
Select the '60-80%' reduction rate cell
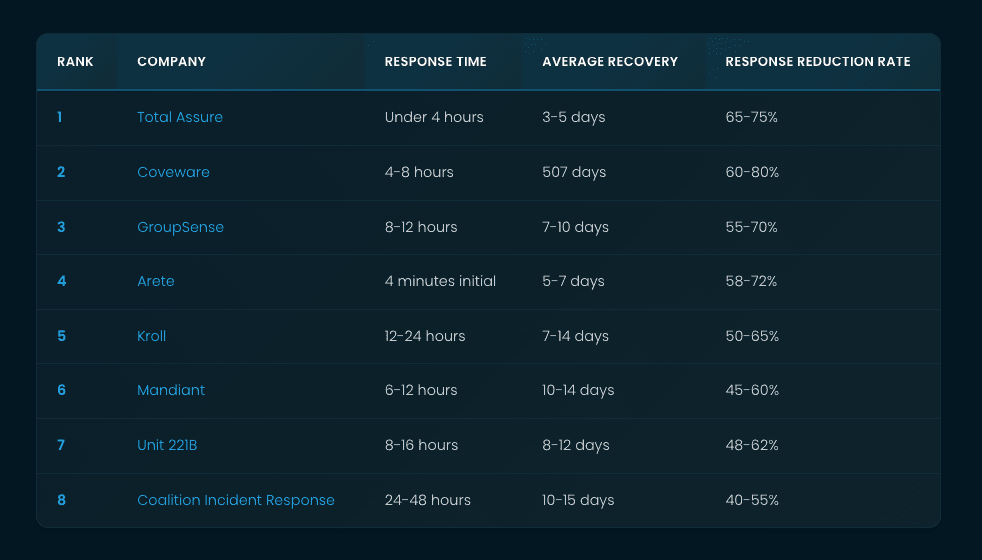coord(752,172)
